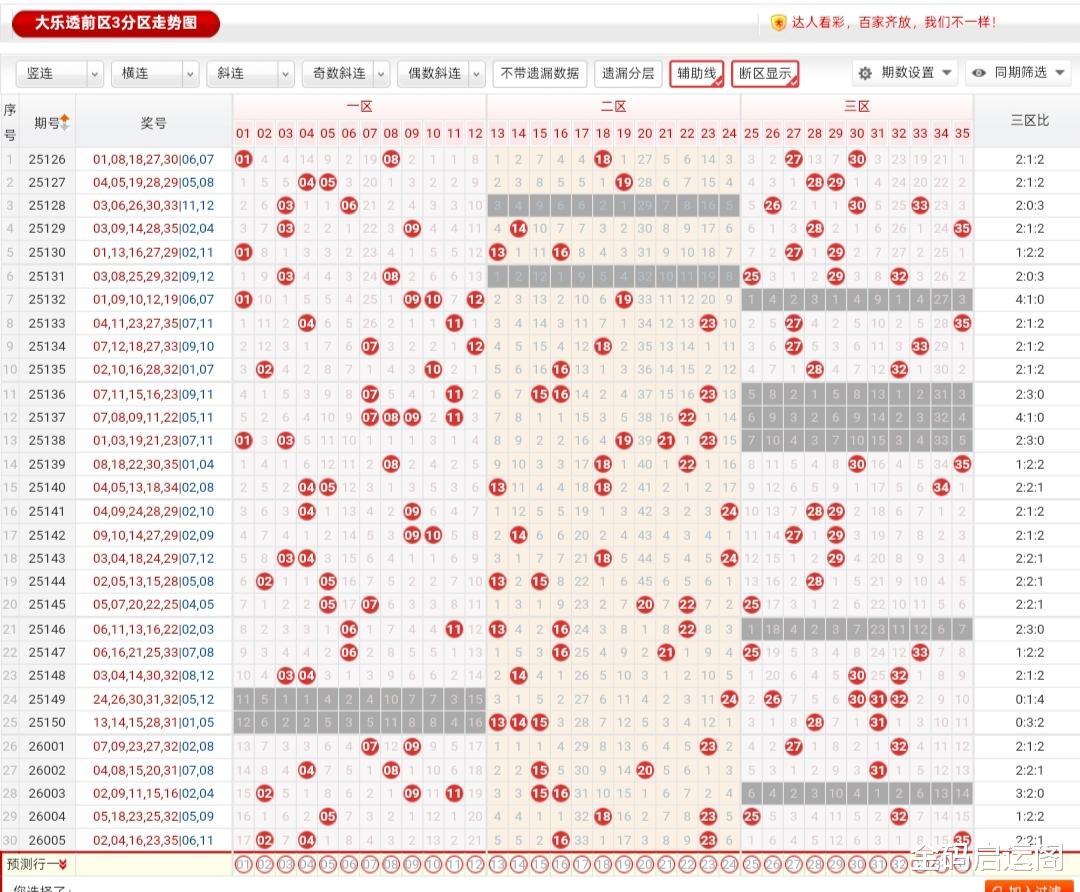Toggle the 不带遗漏数据 option
Viewport: 1080px width, 892px height.
click(539, 74)
